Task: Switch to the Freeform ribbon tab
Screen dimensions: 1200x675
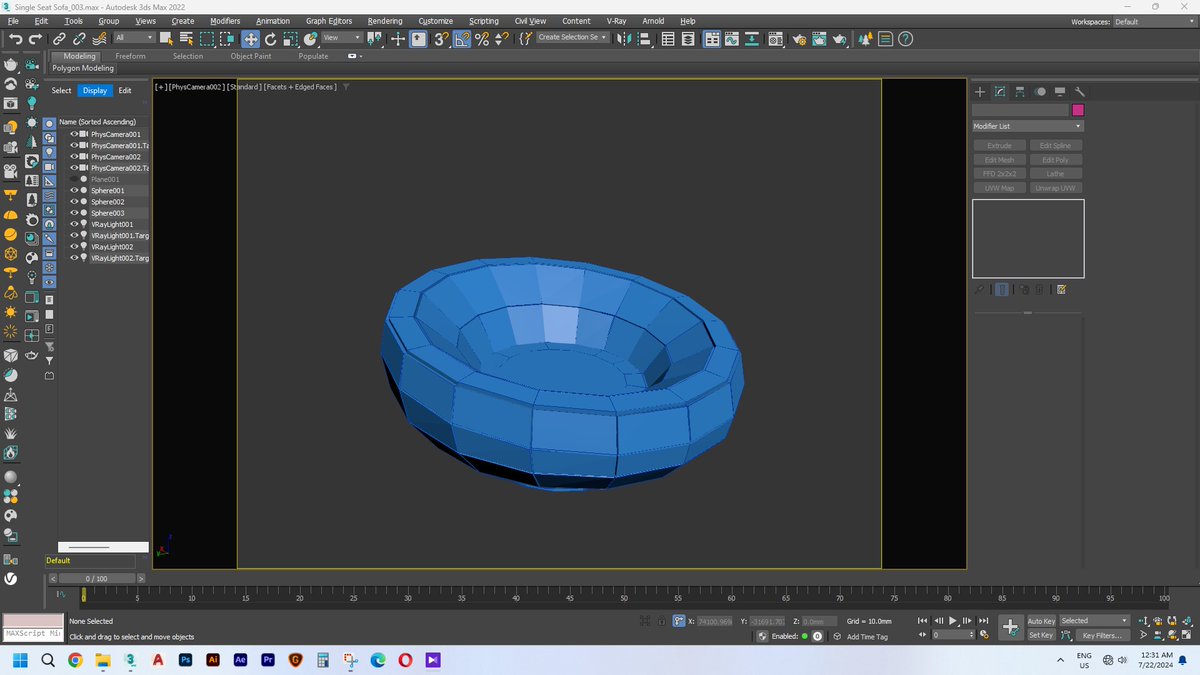Action: pos(130,56)
